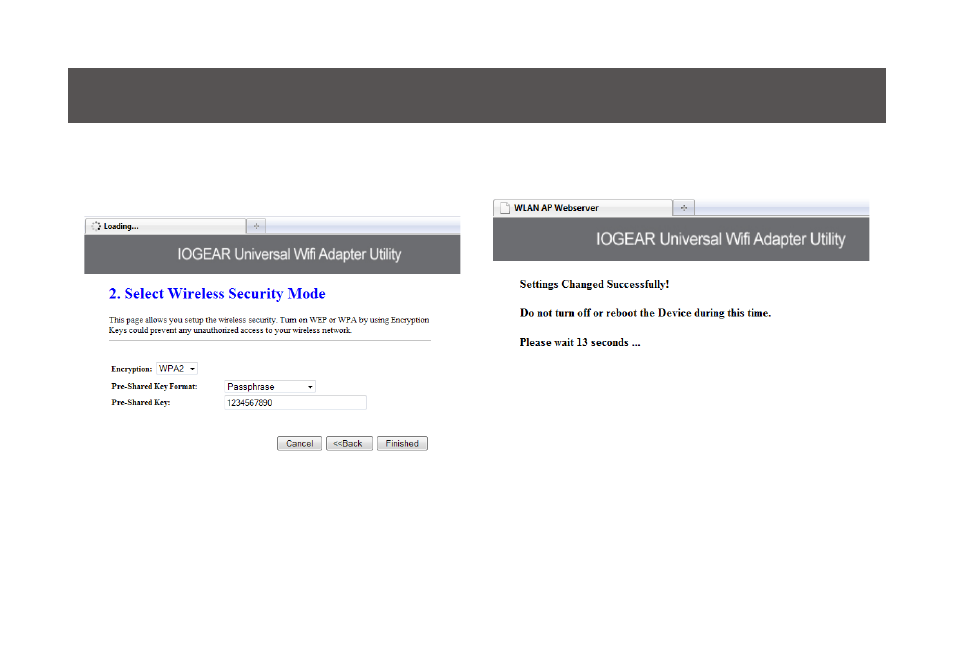Click IOGEAR Utility banner title in right window

tap(720, 239)
